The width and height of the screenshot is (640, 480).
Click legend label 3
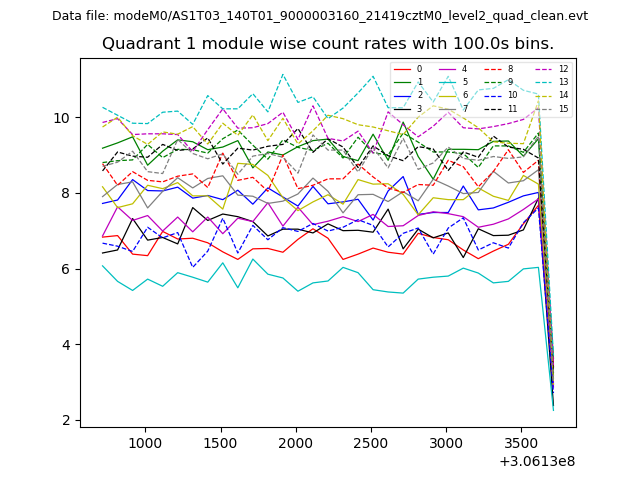pos(419,108)
